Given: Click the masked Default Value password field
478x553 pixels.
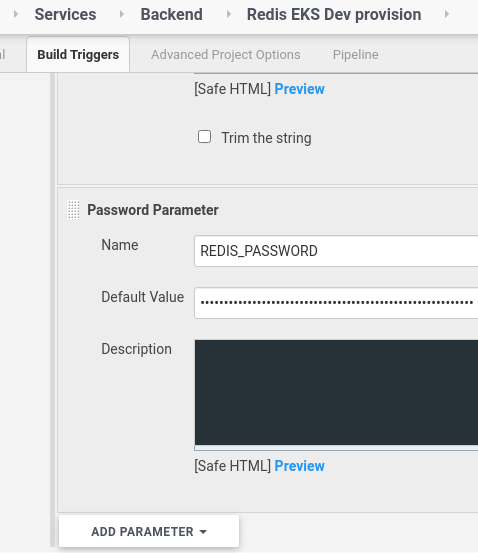Looking at the screenshot, I should point(336,303).
